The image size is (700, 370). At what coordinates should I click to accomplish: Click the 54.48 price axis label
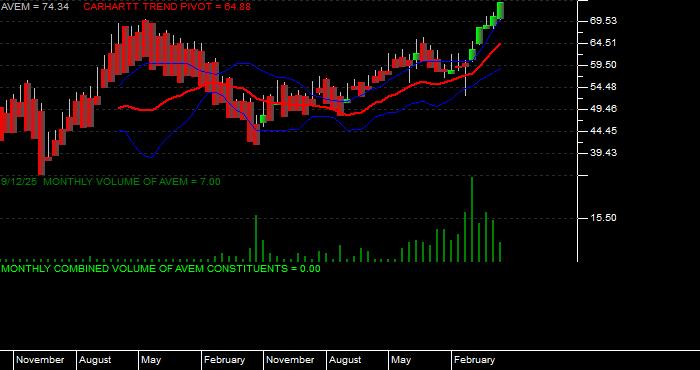click(603, 87)
